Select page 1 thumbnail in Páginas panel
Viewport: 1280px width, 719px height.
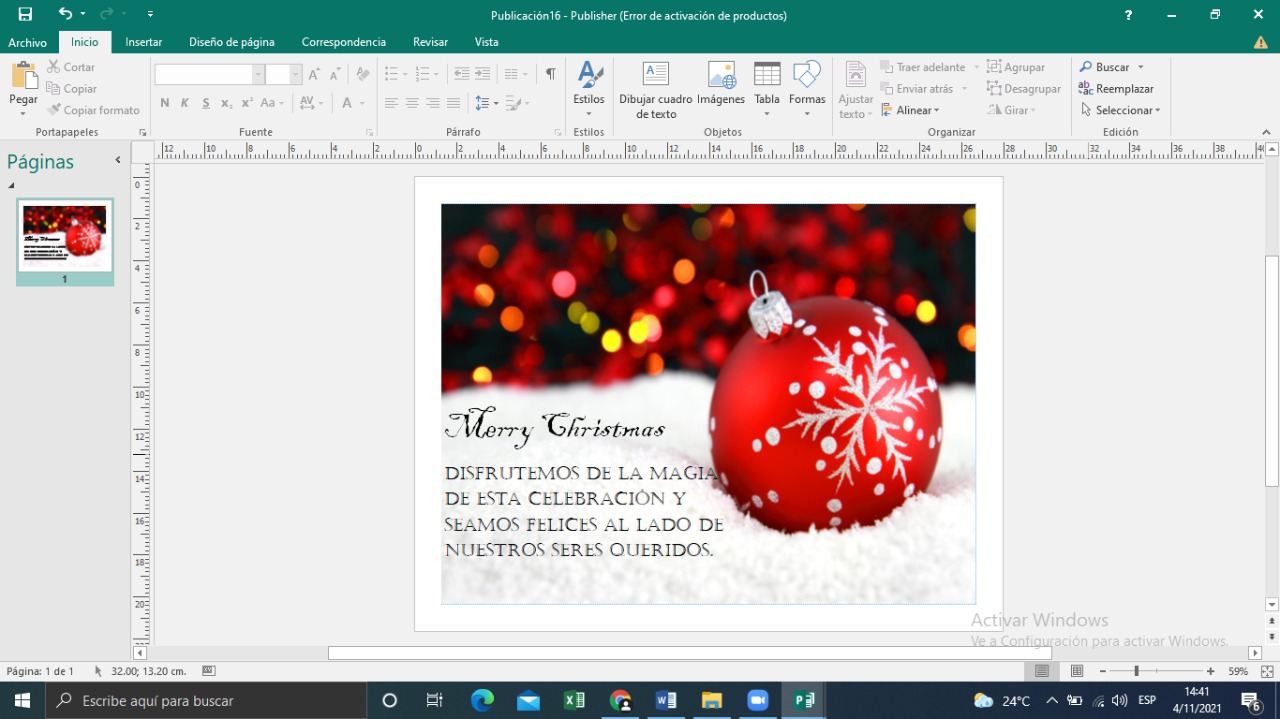[65, 236]
